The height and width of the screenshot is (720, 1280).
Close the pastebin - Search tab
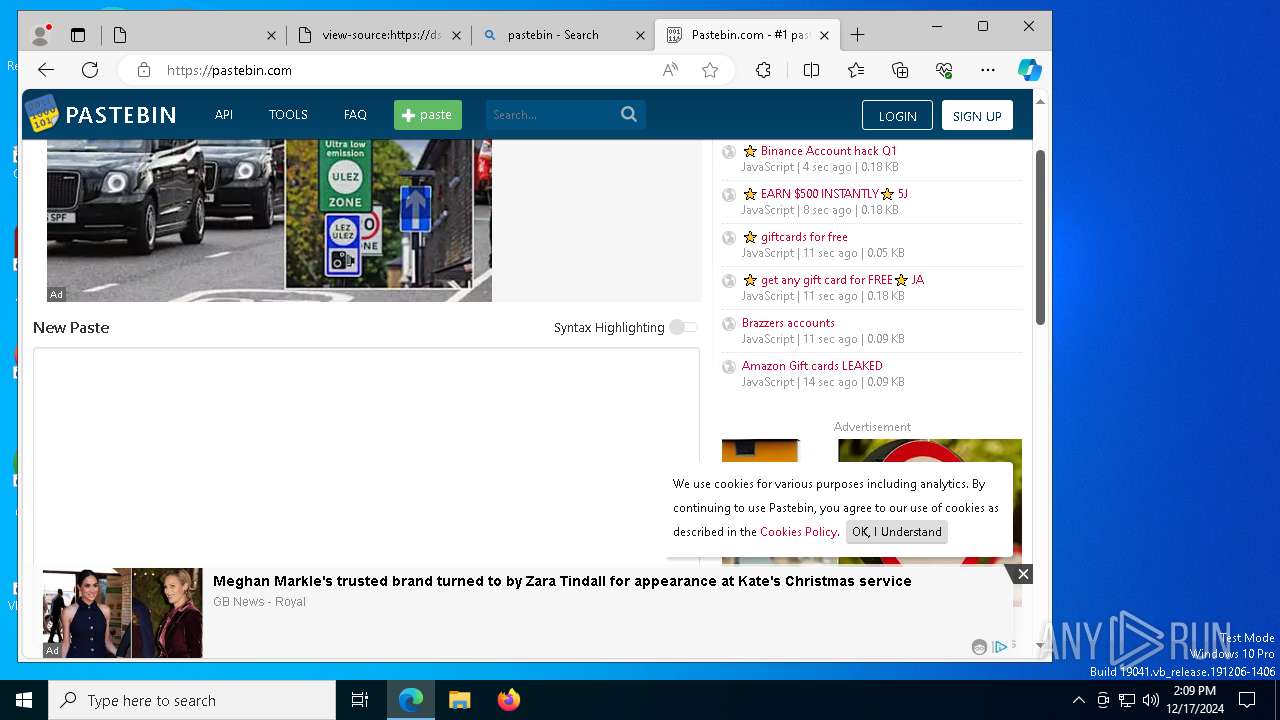pos(640,35)
